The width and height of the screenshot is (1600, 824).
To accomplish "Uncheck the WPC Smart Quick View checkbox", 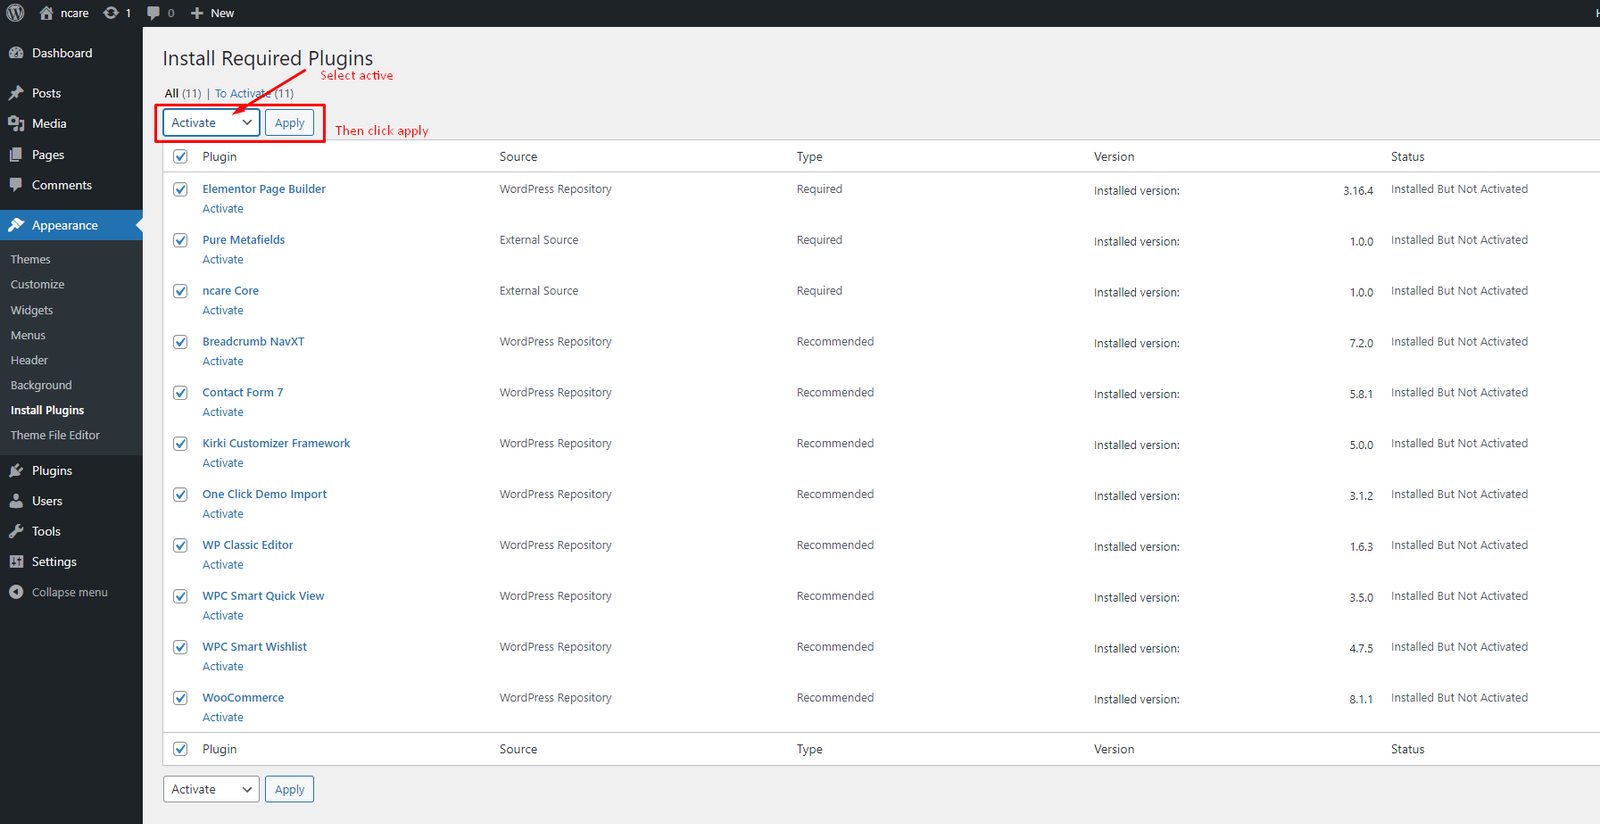I will [x=180, y=596].
